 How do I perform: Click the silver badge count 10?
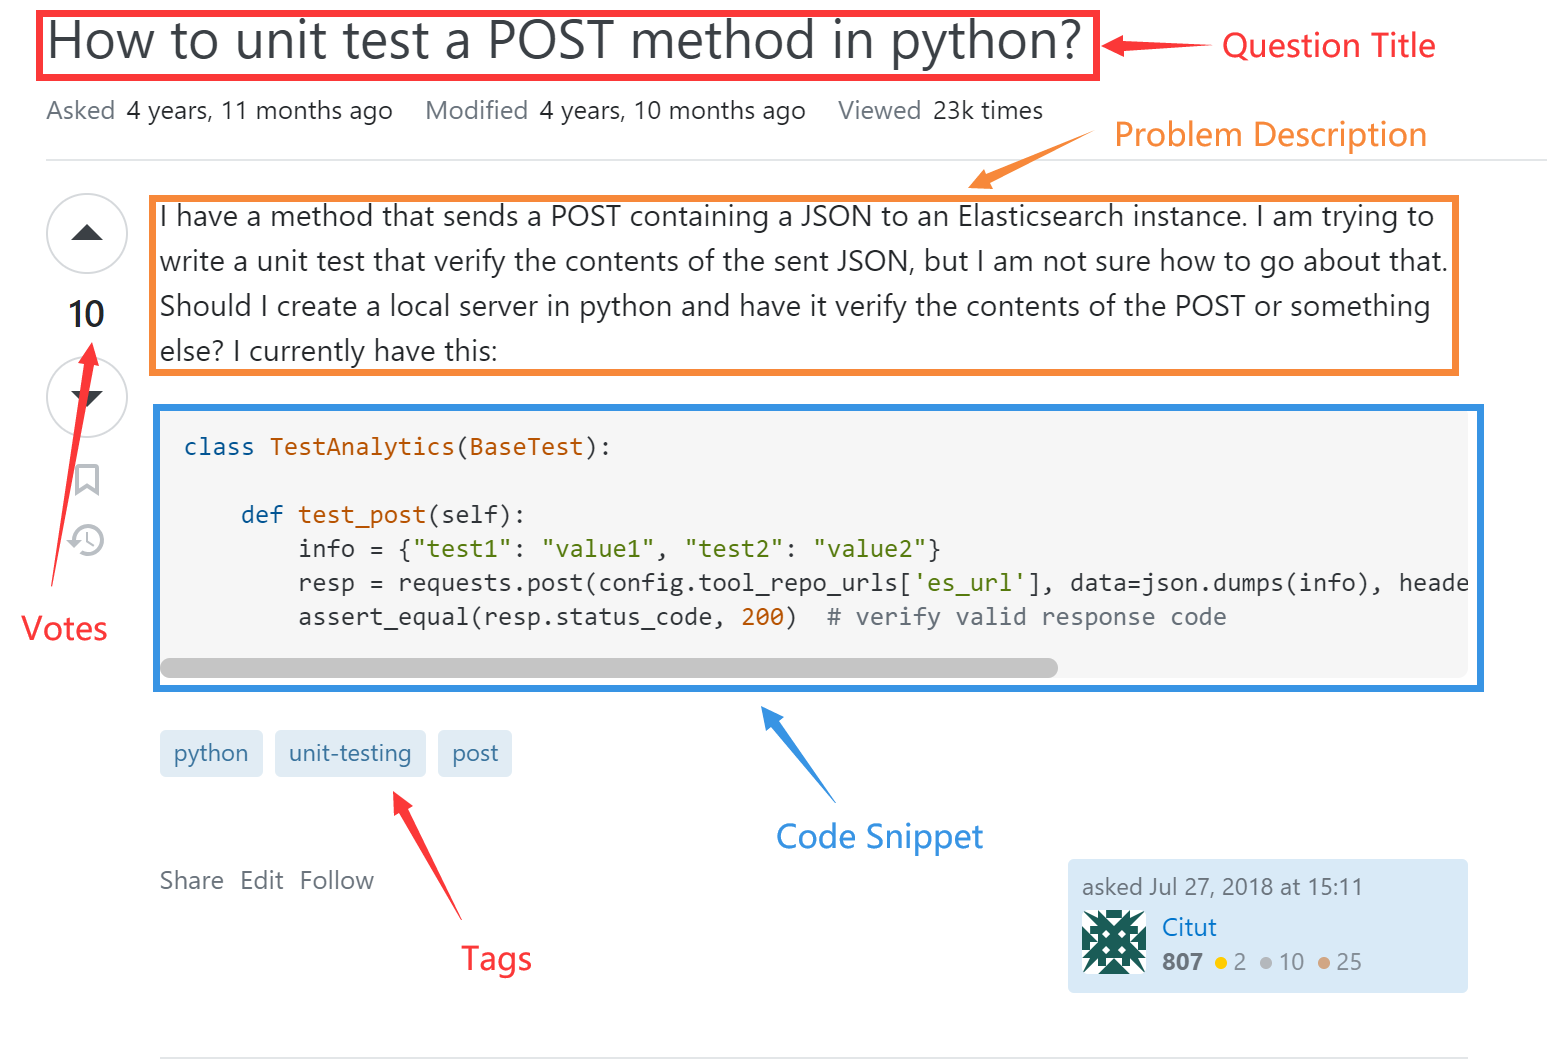1291,962
